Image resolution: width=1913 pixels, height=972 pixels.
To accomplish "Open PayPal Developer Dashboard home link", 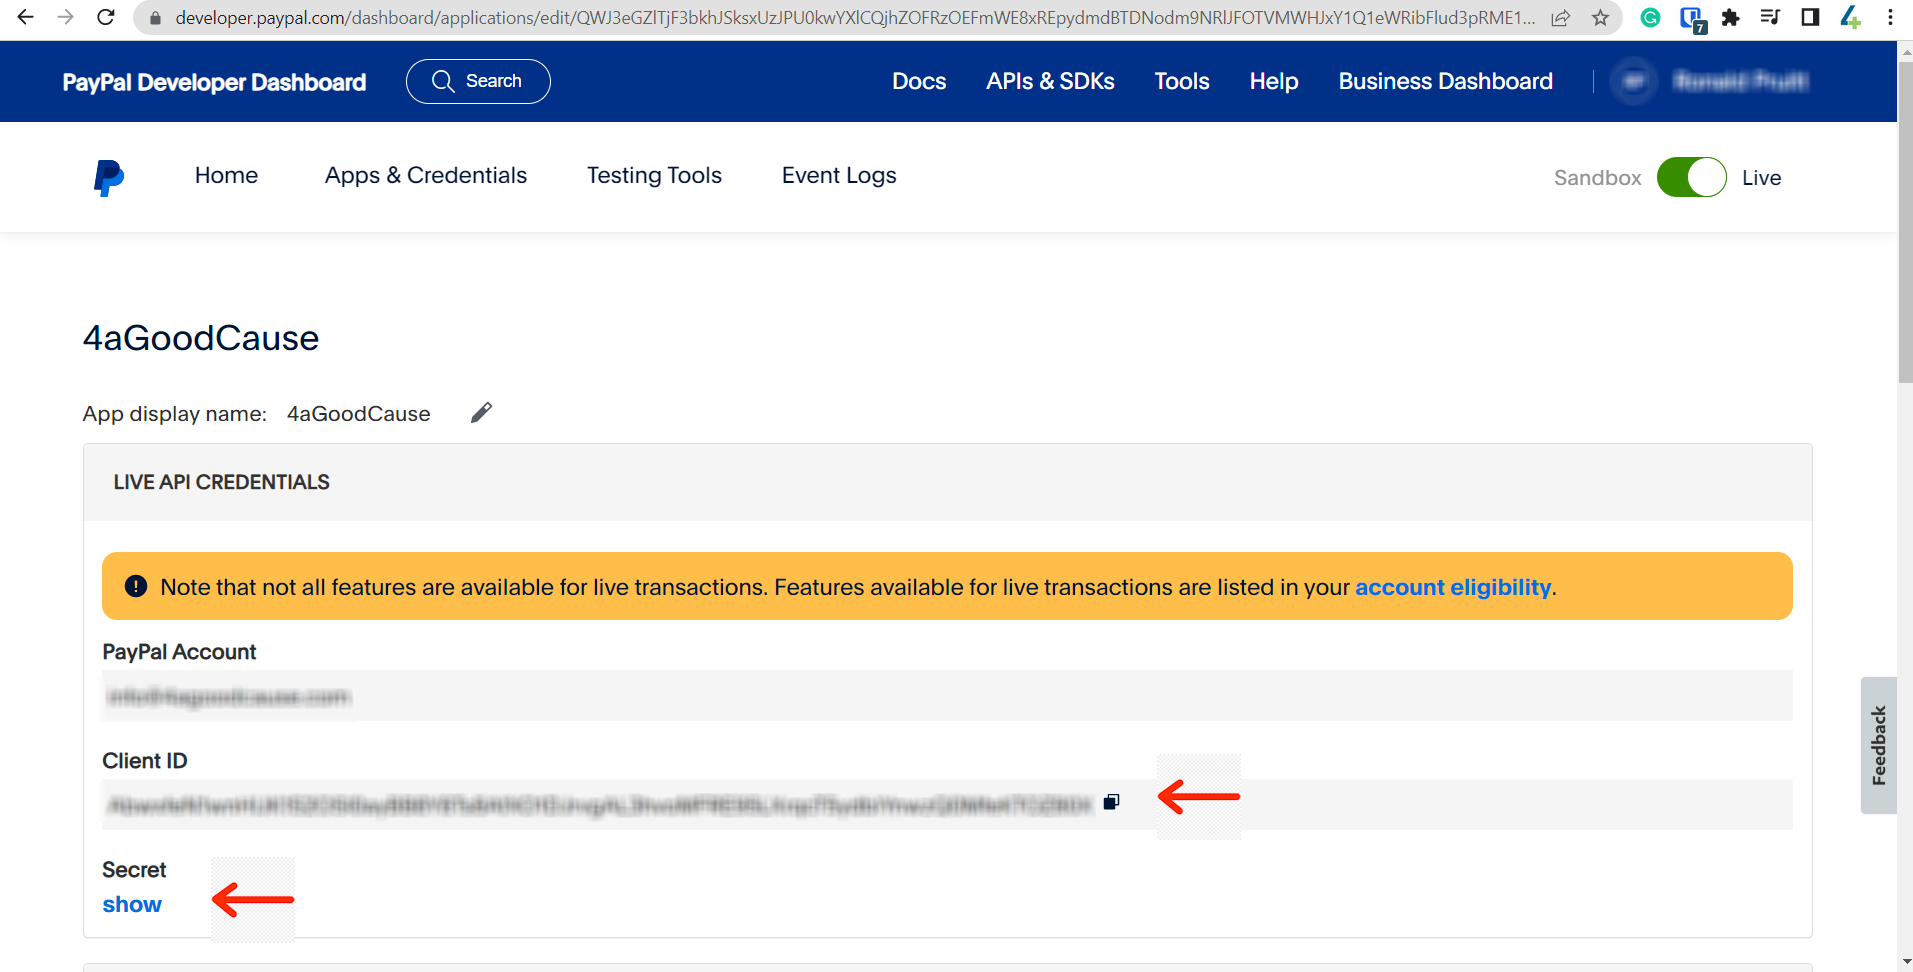I will (x=214, y=82).
